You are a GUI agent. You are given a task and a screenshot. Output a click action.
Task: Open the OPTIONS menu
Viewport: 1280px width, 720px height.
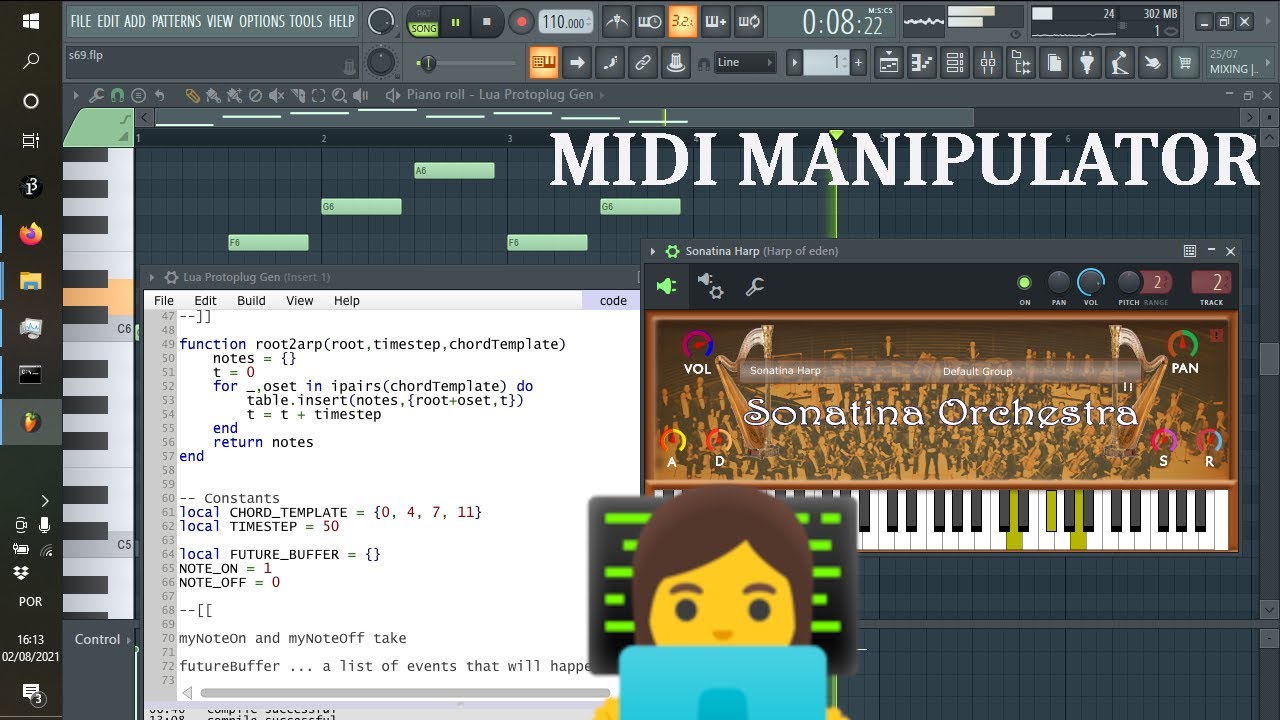tap(260, 21)
